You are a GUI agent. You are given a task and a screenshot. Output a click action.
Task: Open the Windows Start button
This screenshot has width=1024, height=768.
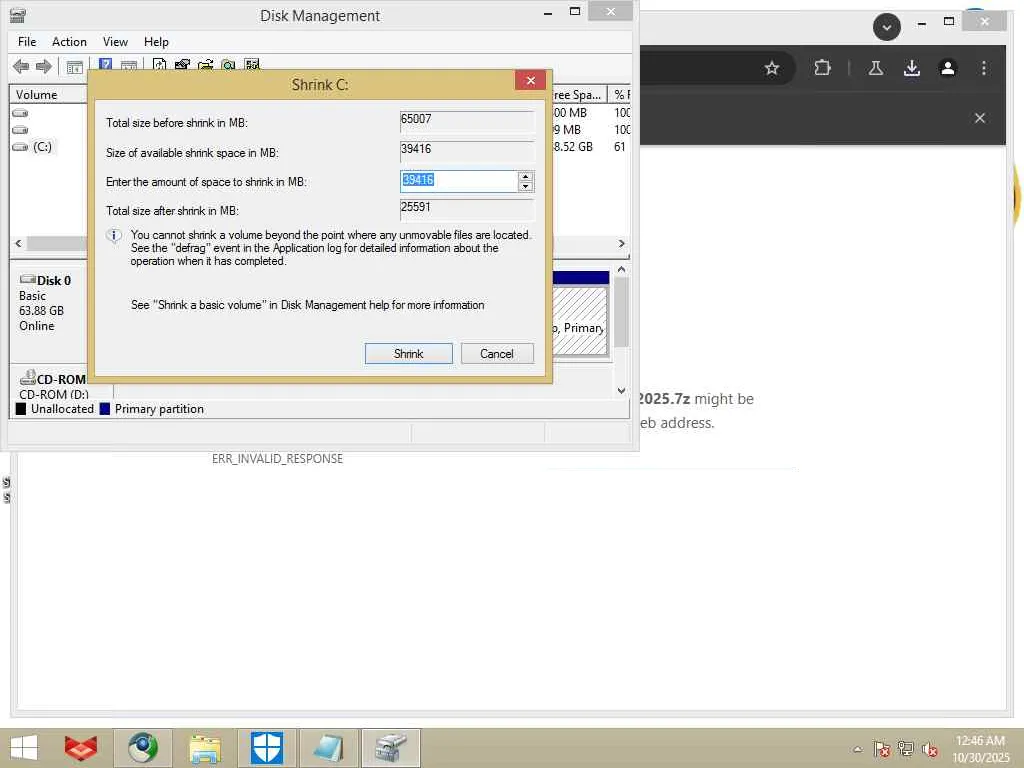click(24, 748)
